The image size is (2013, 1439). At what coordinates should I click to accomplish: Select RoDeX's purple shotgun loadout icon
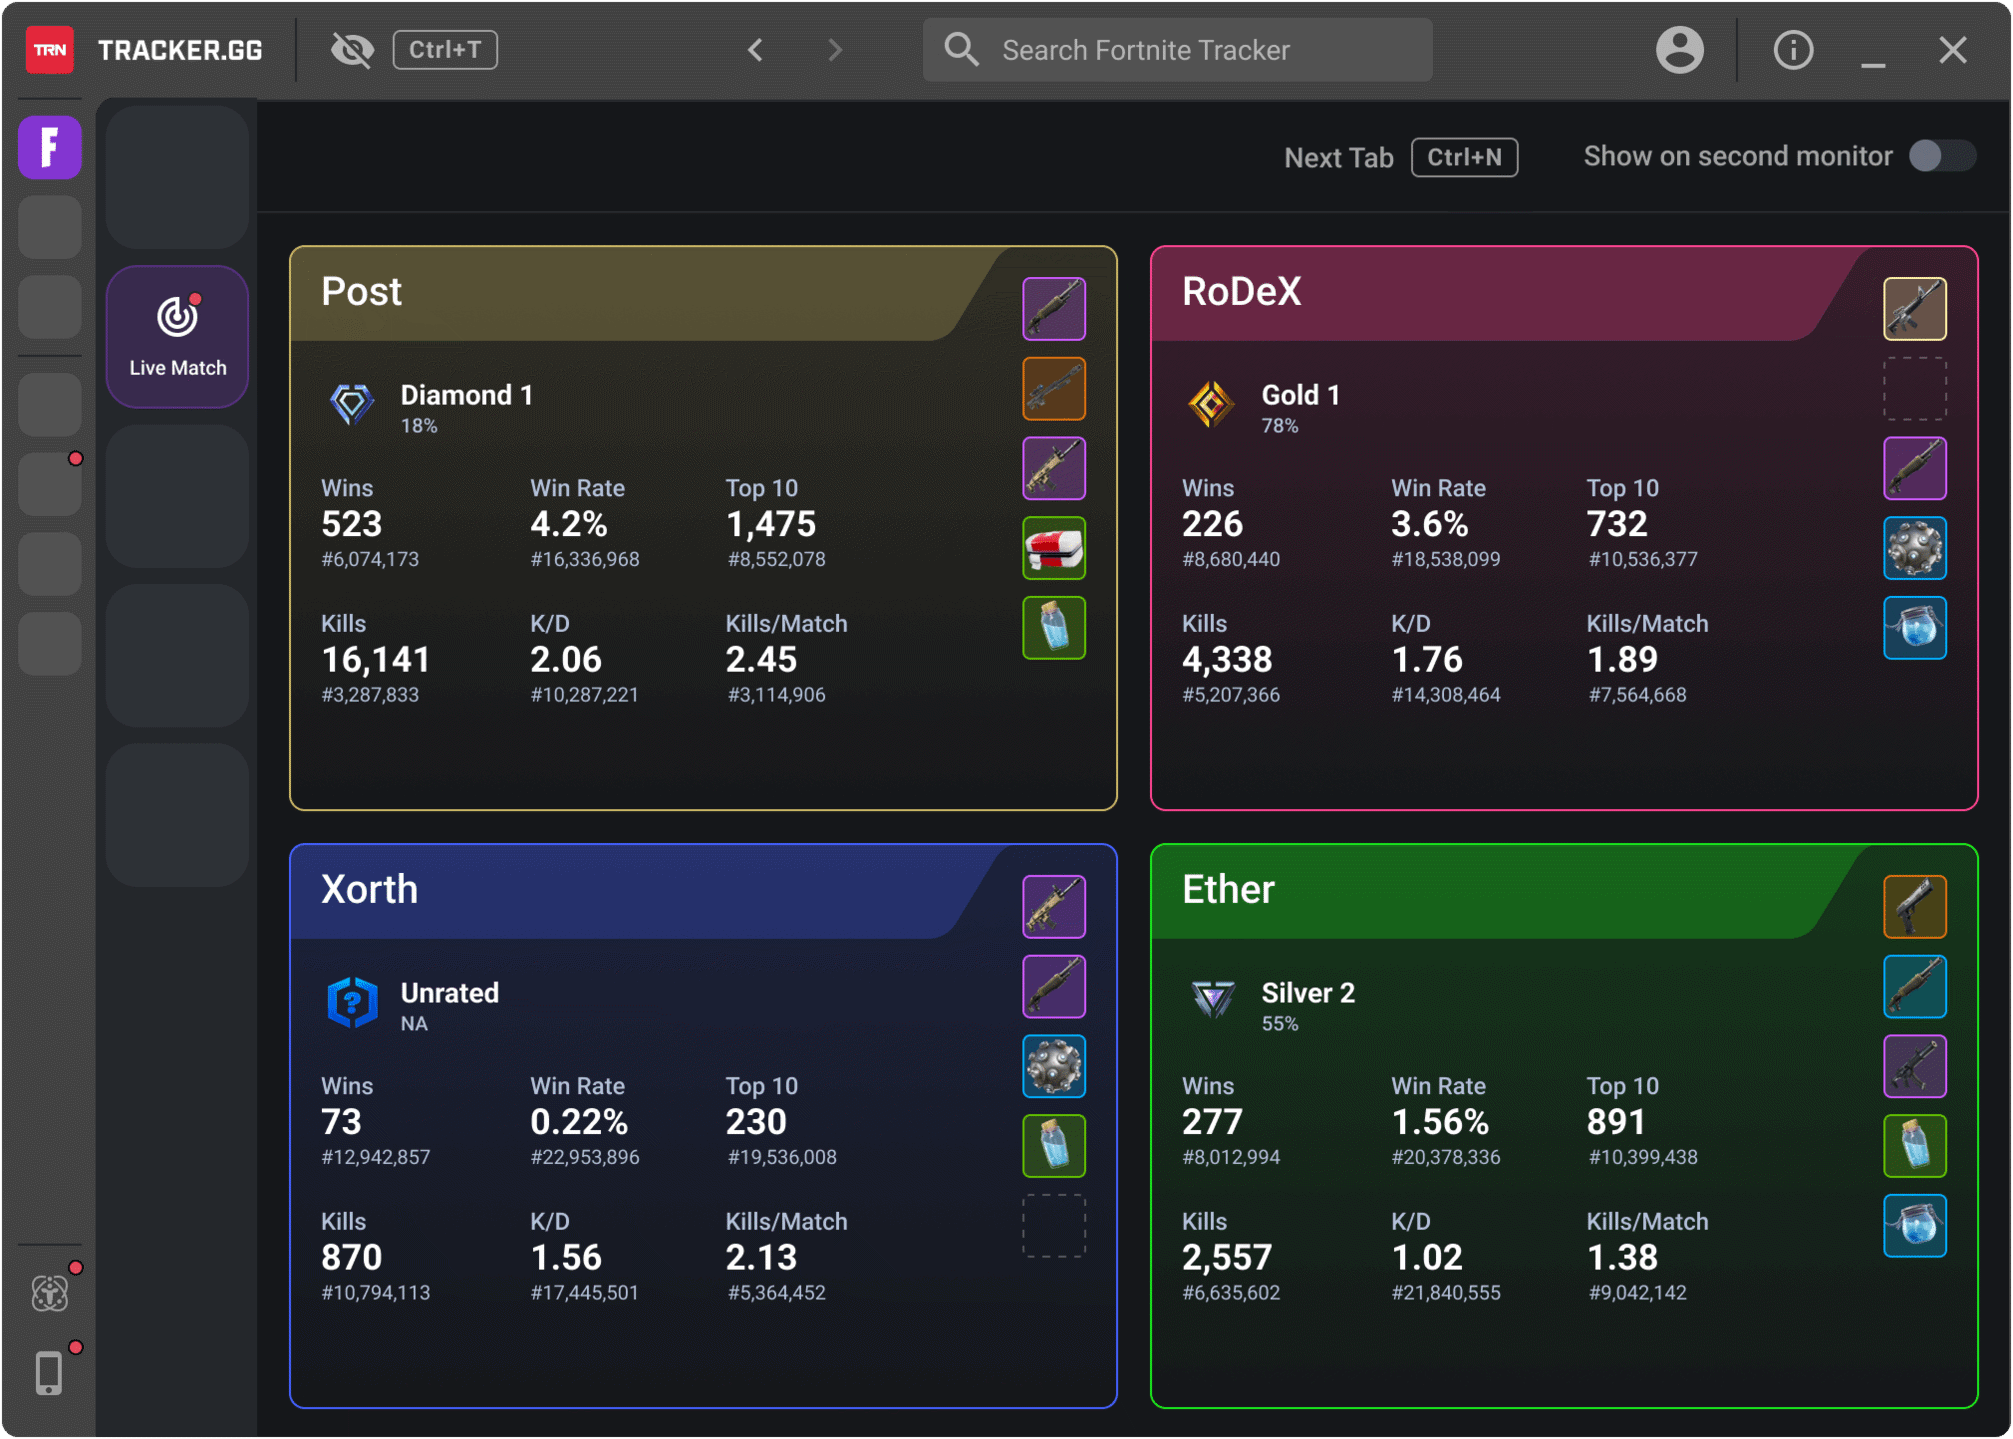tap(1915, 468)
